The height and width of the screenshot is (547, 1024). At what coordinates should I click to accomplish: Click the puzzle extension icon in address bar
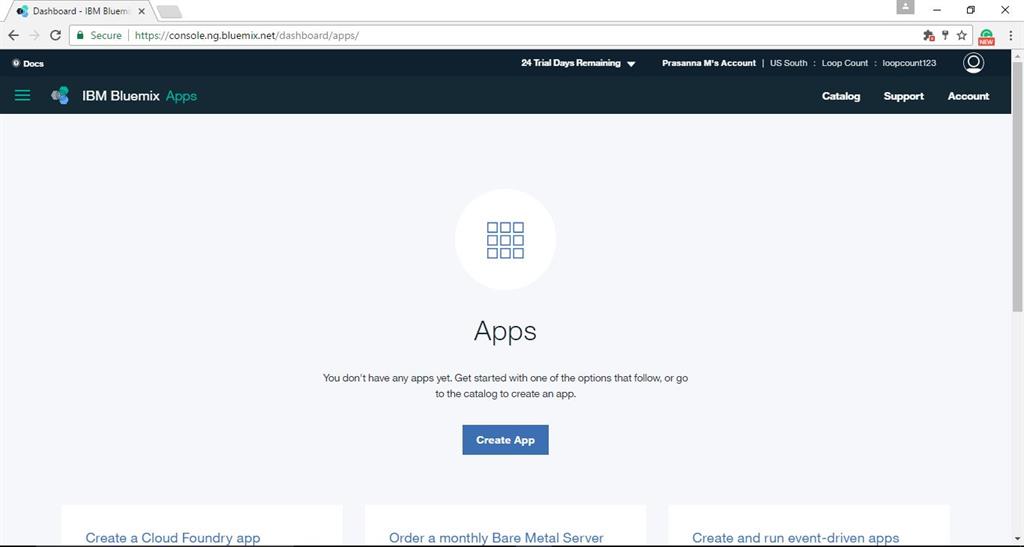click(928, 35)
